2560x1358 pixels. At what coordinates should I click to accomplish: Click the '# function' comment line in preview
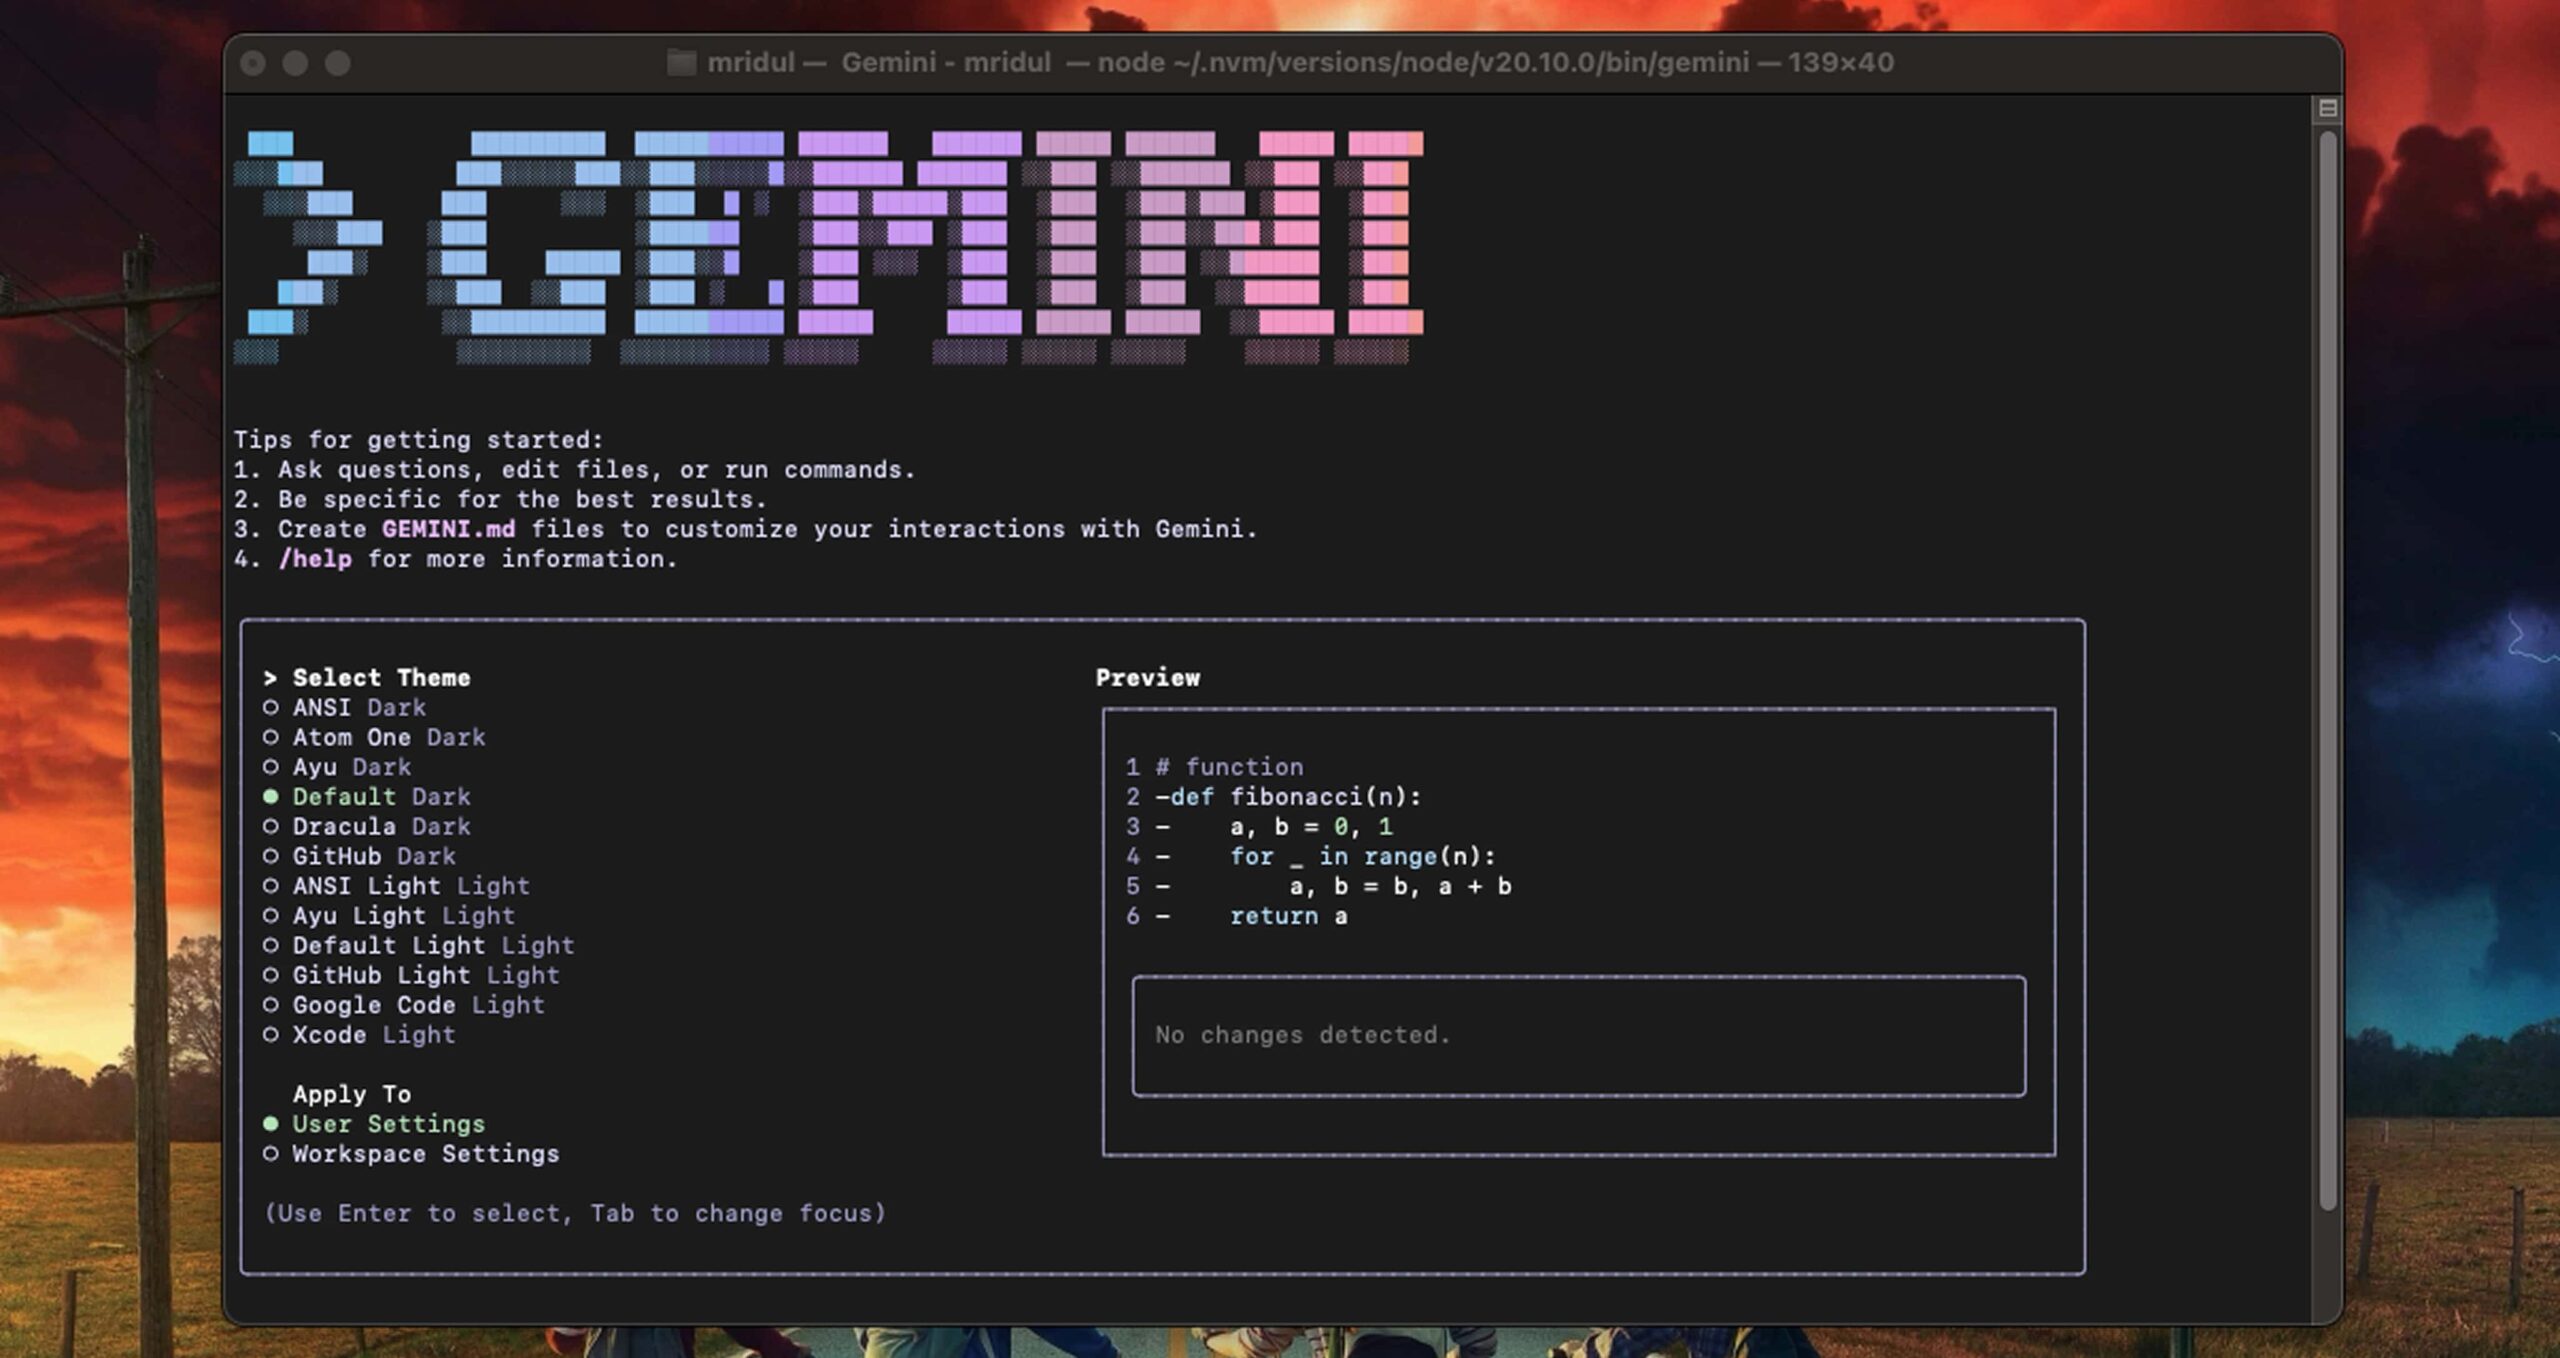click(x=1230, y=767)
